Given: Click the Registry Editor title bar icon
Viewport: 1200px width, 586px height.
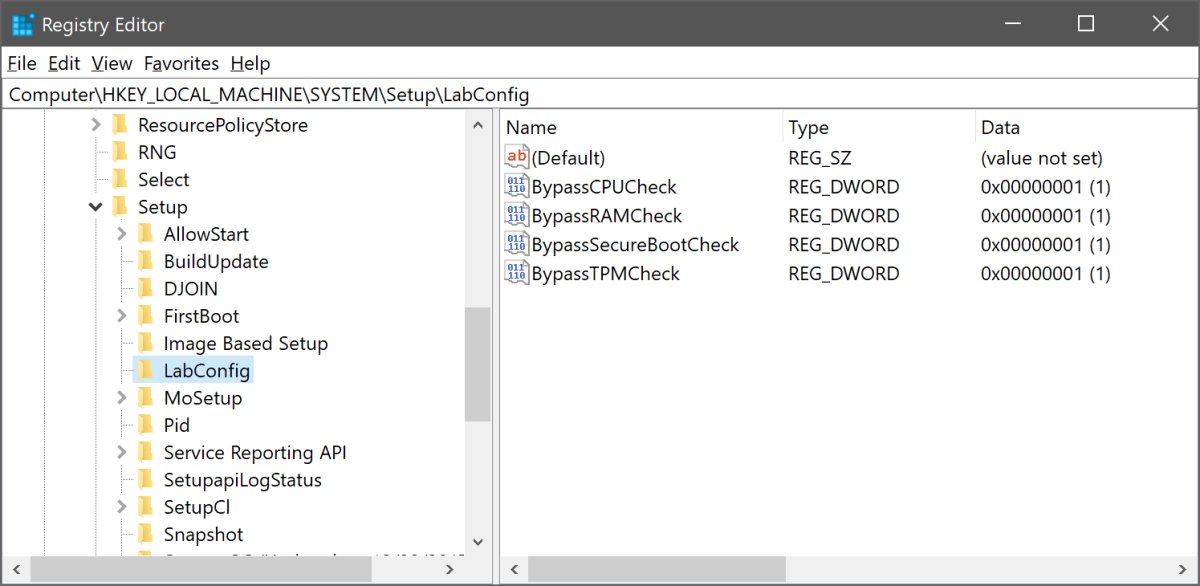Looking at the screenshot, I should click(x=22, y=25).
